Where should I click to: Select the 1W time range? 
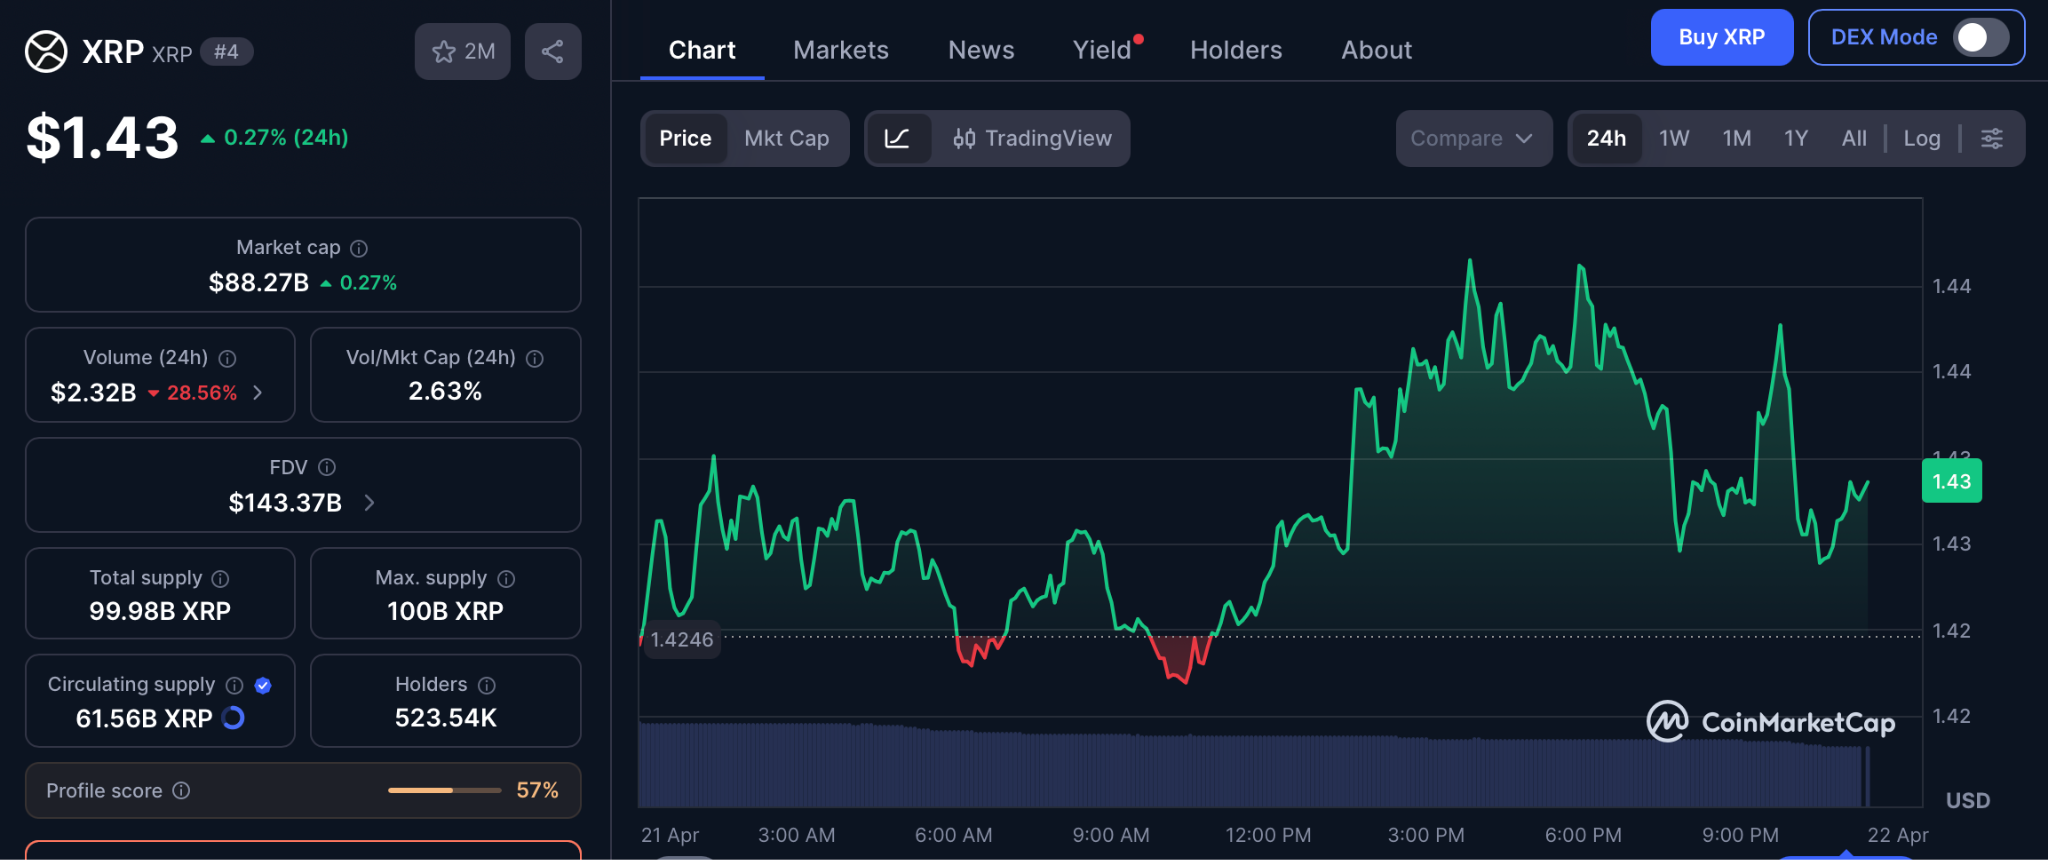click(1673, 138)
